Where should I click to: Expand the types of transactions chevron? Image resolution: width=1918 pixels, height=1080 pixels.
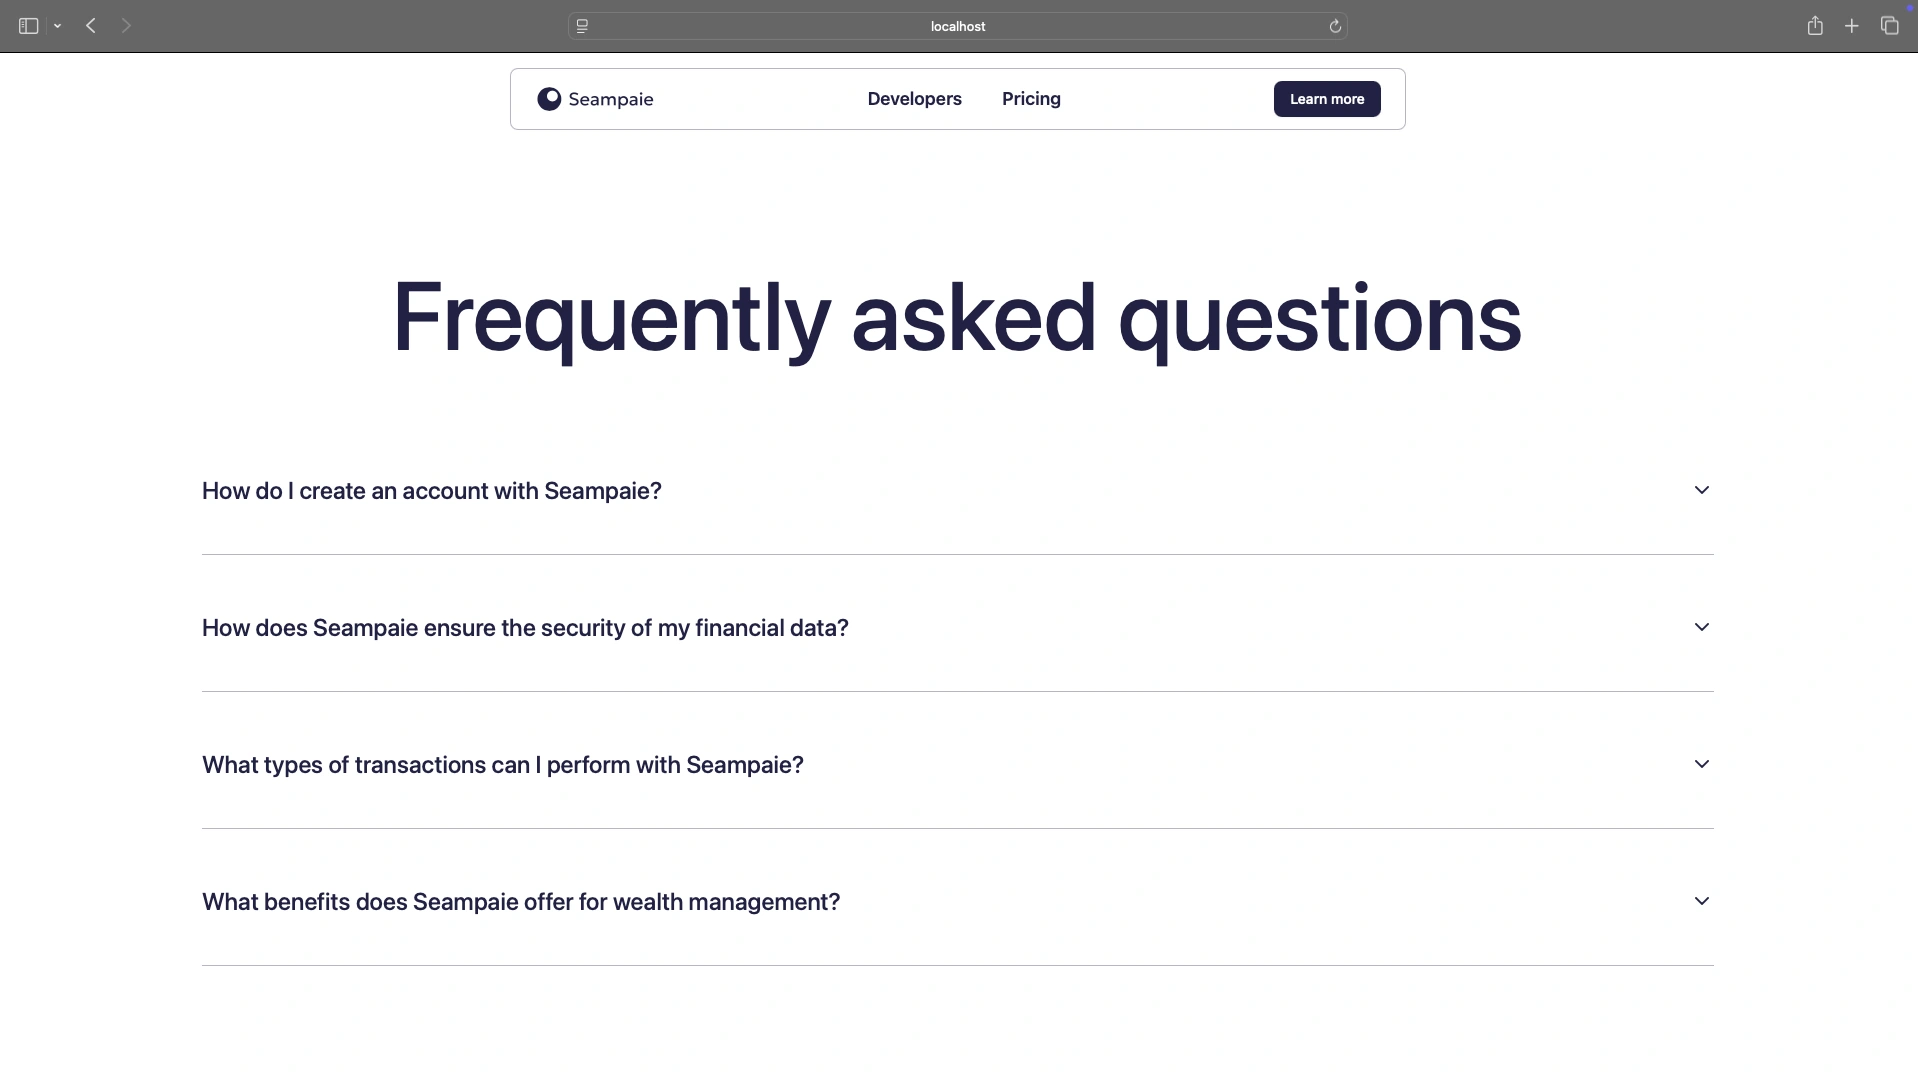tap(1701, 764)
